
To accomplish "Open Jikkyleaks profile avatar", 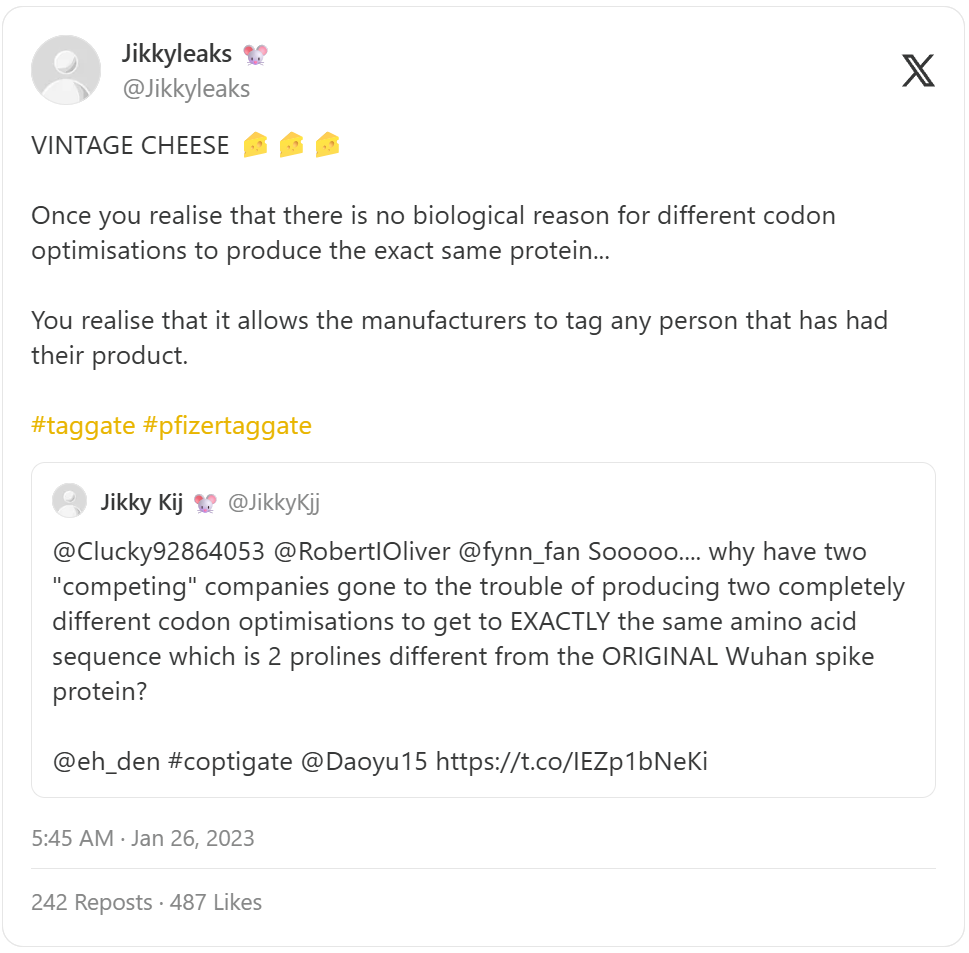I will coord(66,70).
